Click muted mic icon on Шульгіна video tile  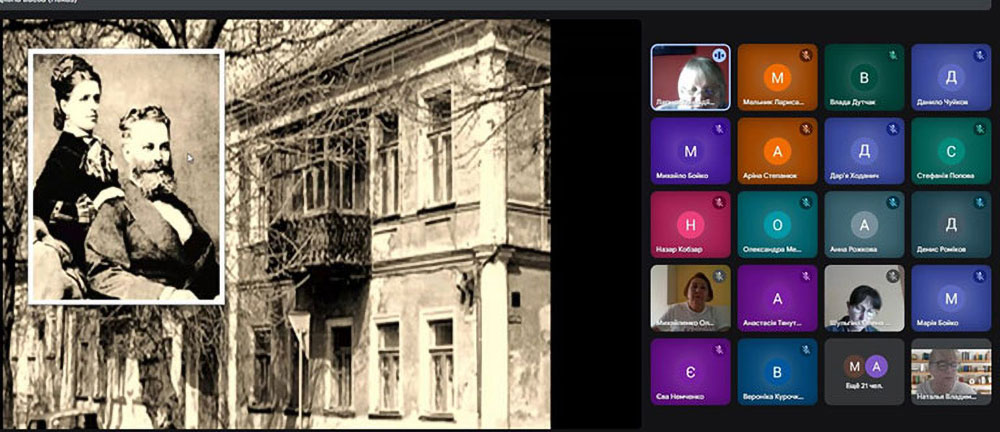pos(893,276)
